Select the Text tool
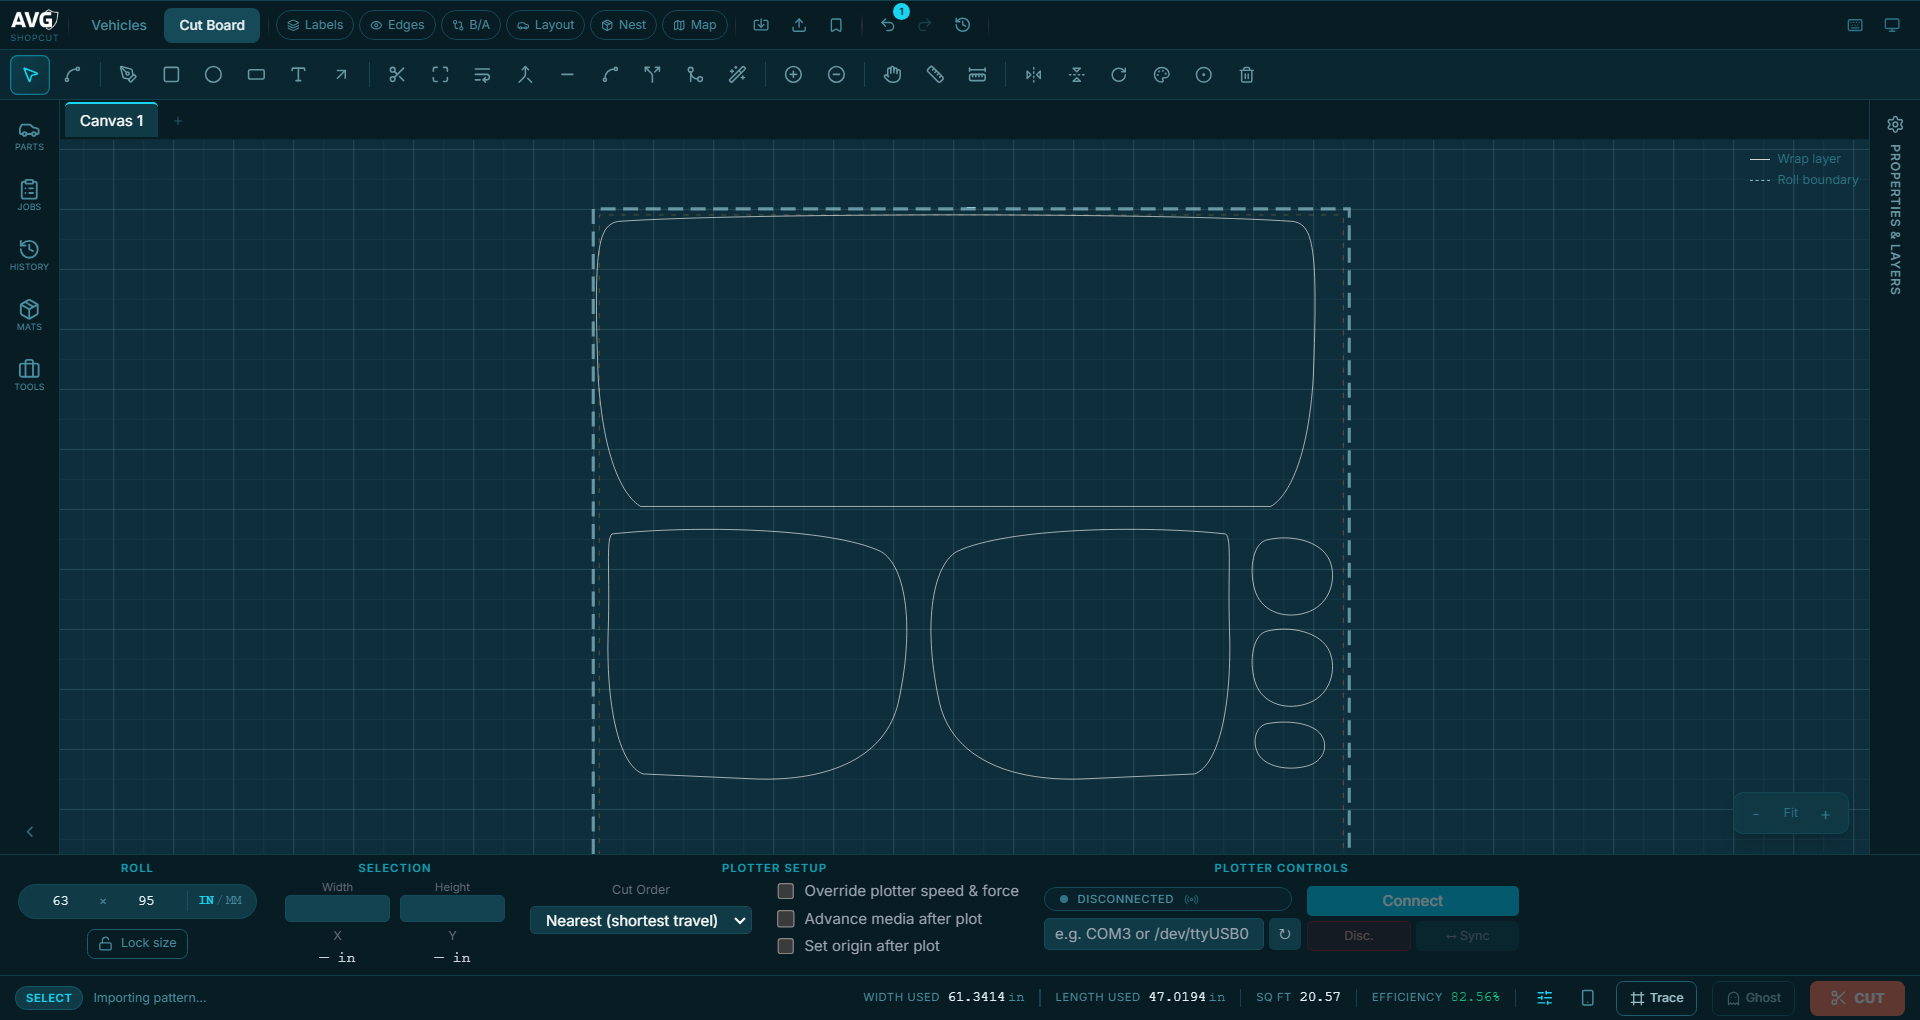 (298, 75)
